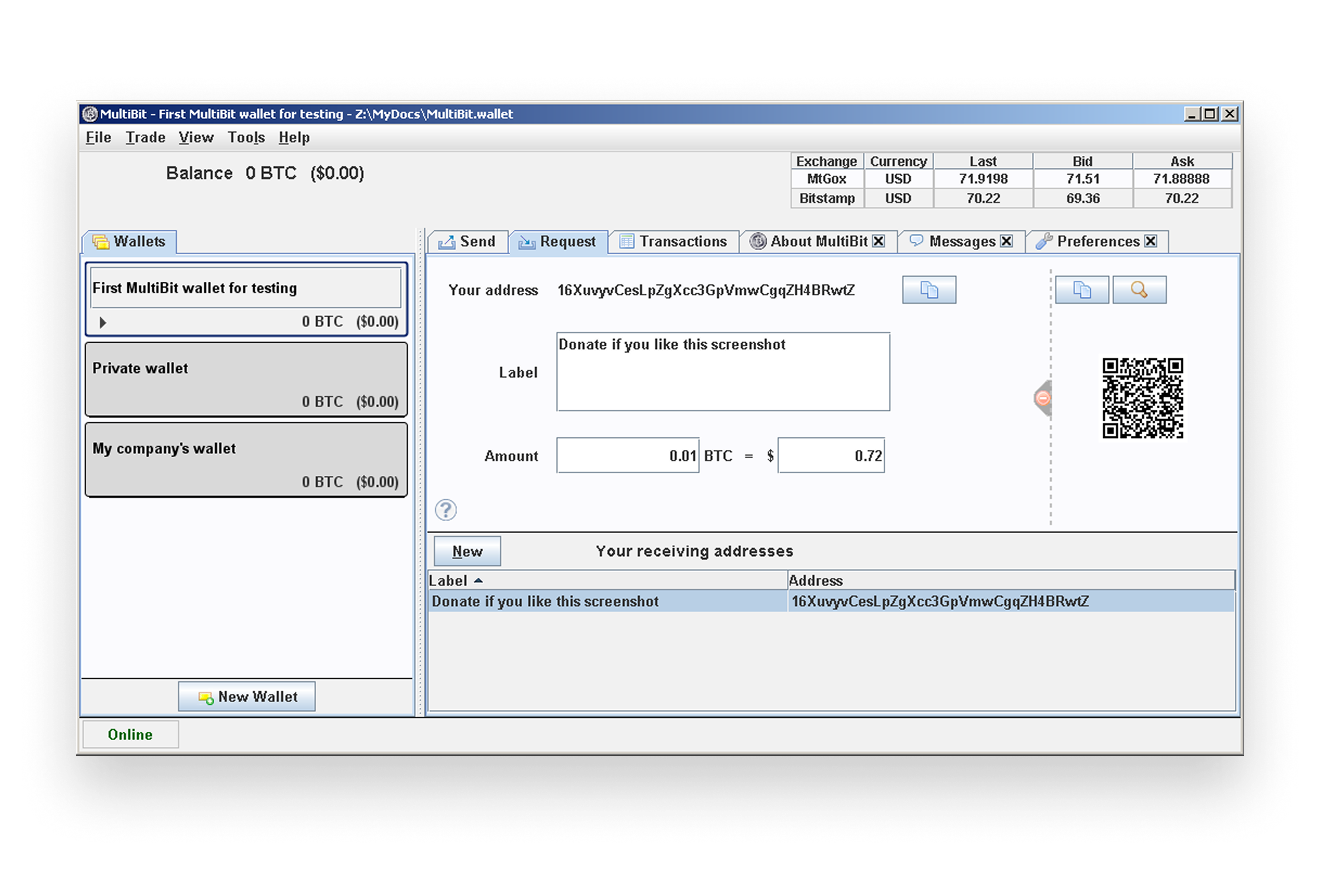Zoom the QR code with magnifier
This screenshot has height=888, width=1320.
coord(1139,290)
